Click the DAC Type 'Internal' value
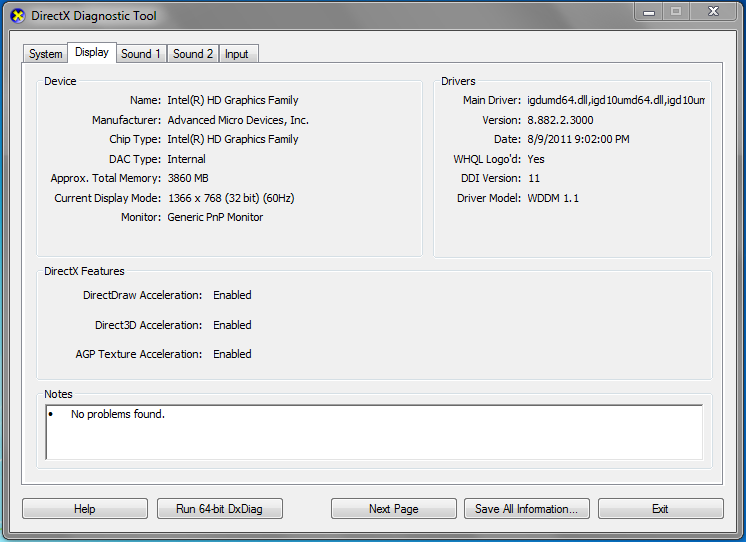 click(186, 159)
